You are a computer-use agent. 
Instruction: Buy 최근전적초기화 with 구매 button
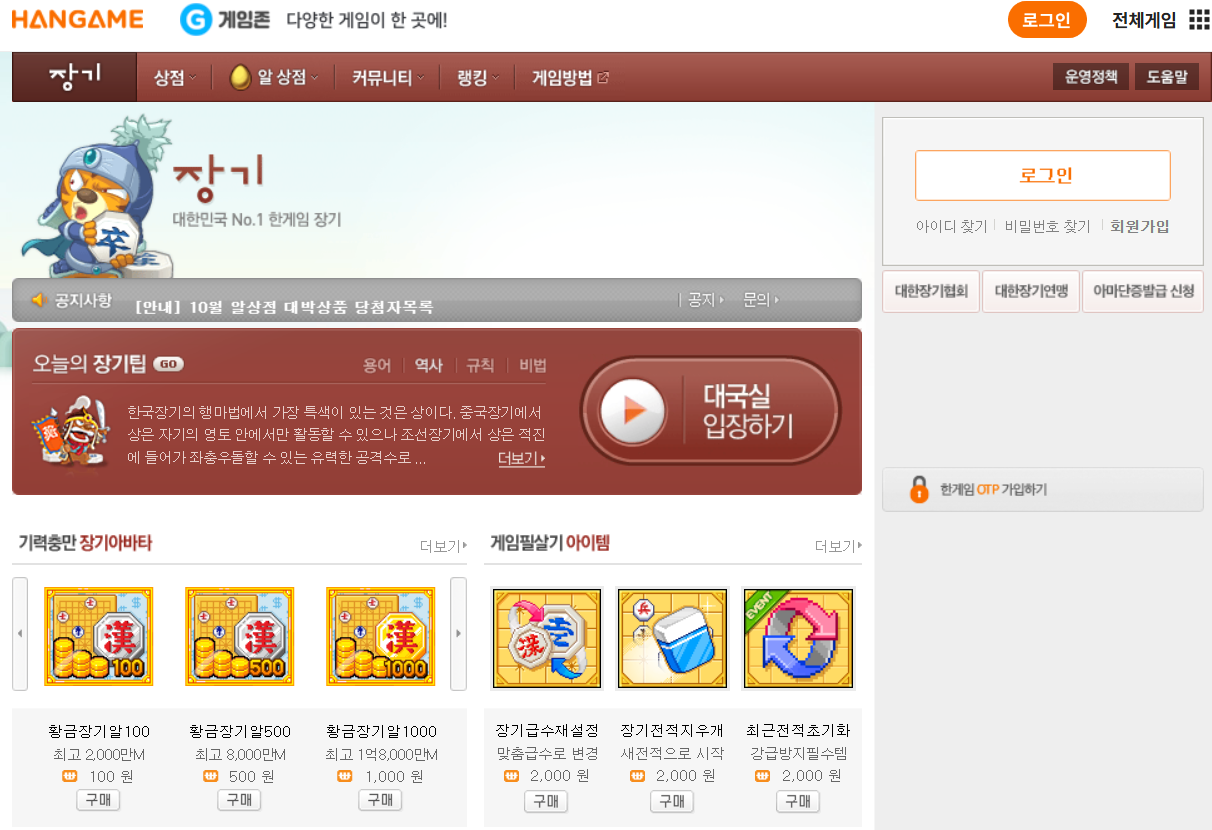click(x=798, y=802)
